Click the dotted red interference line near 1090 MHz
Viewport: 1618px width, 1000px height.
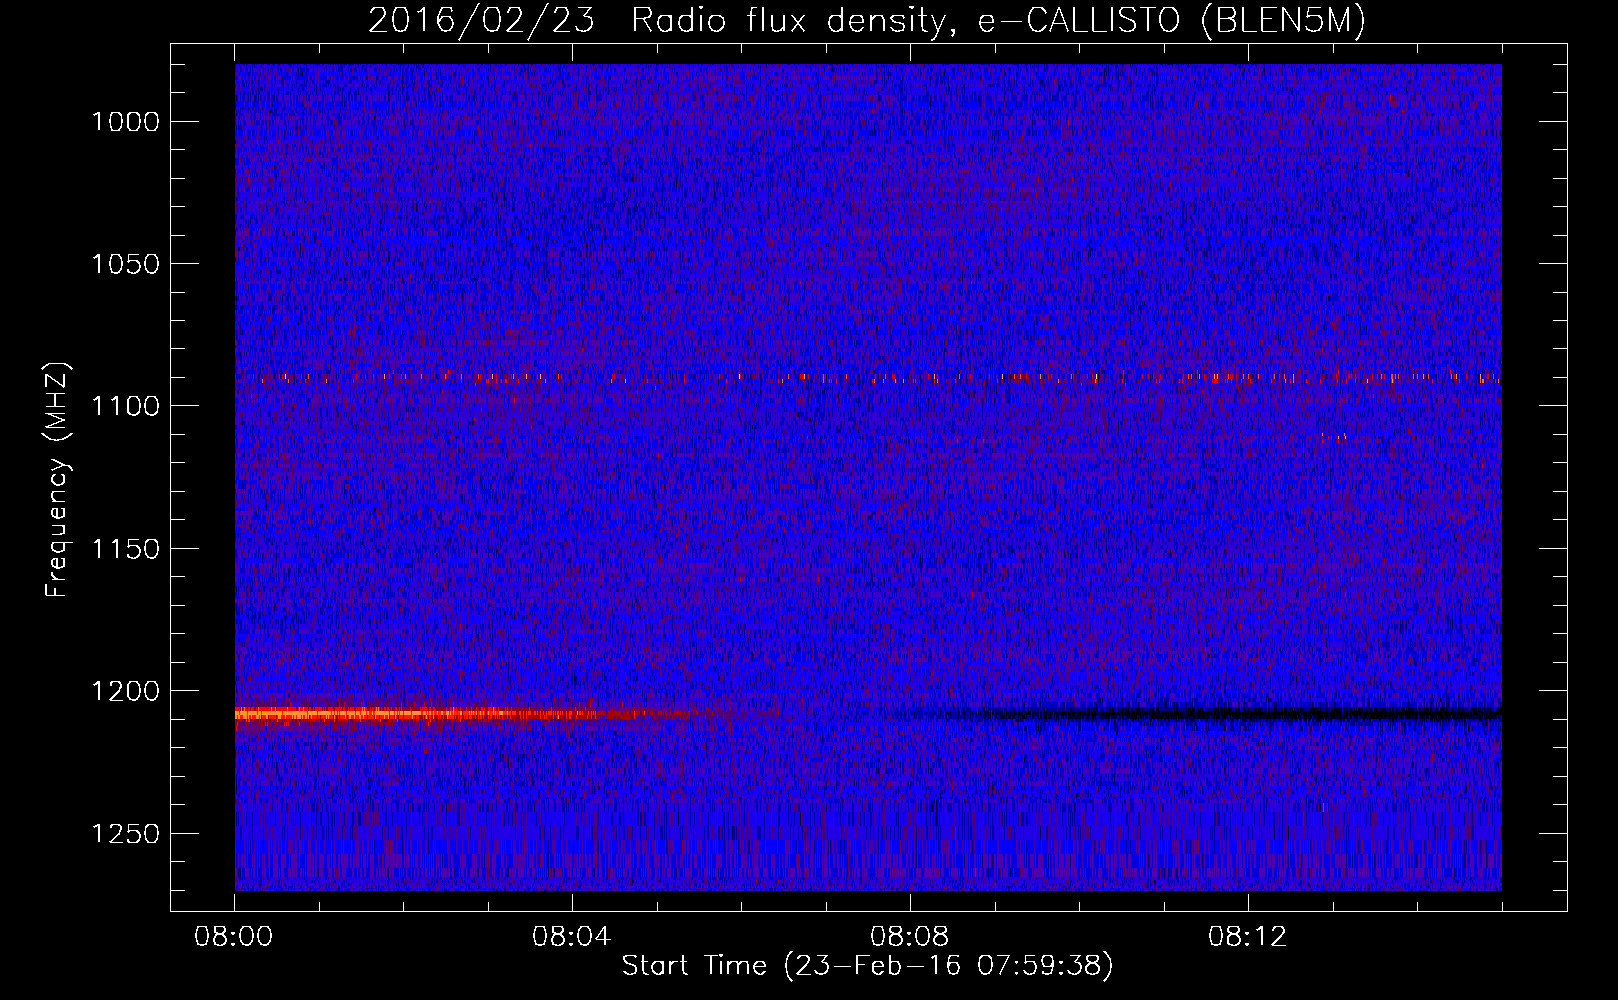pos(880,378)
